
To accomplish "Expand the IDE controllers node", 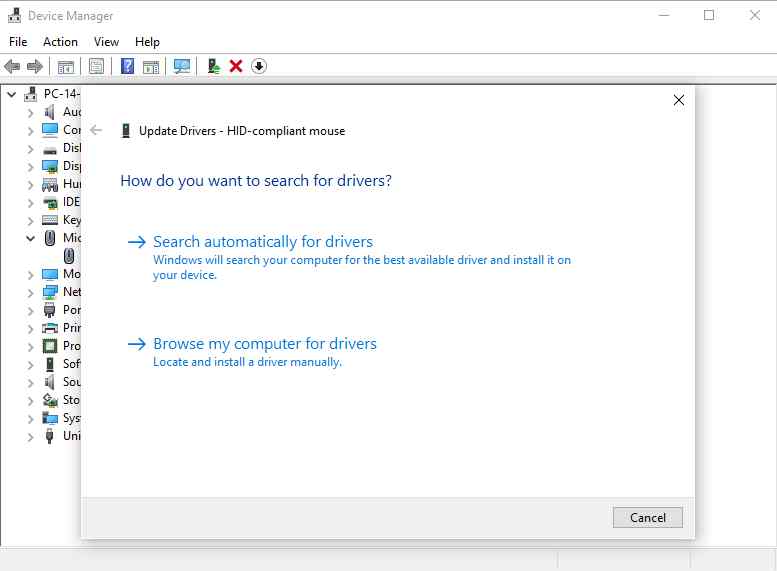I will tap(30, 203).
